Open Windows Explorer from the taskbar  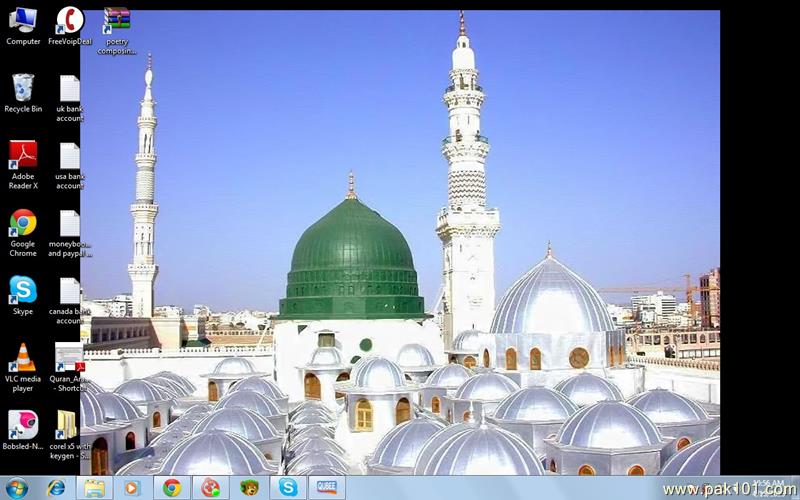coord(94,488)
